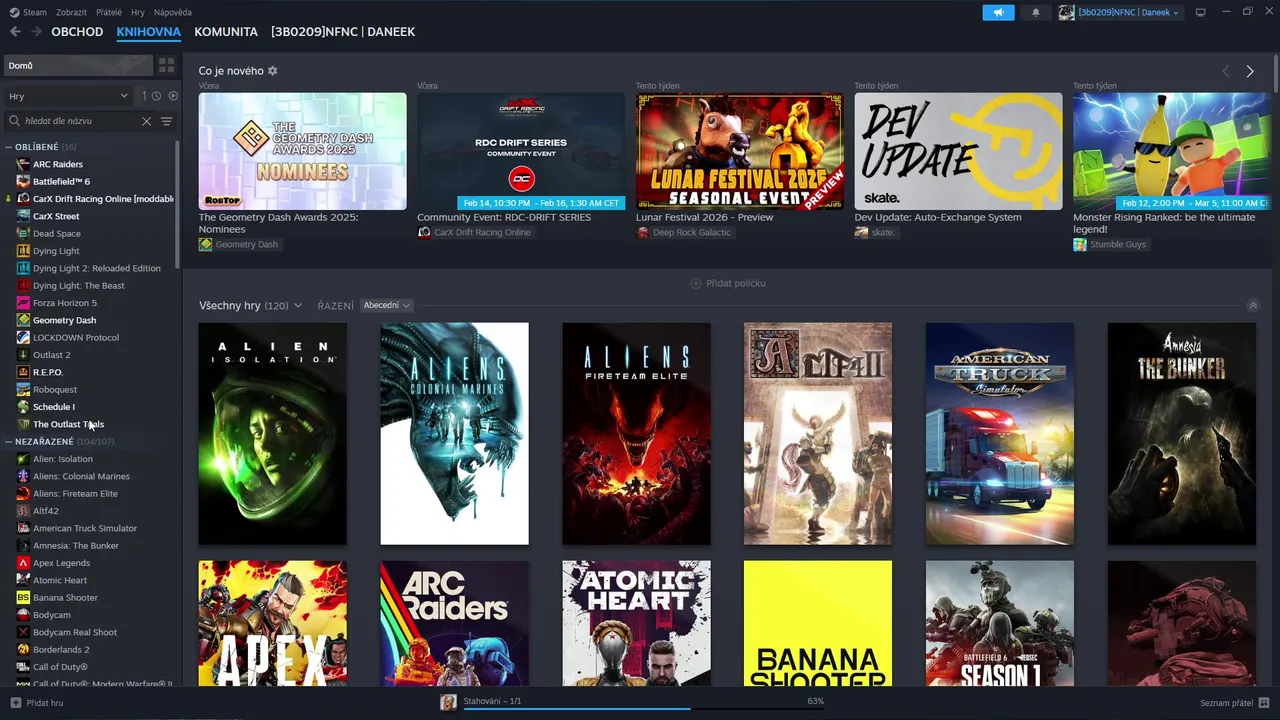Sort sidebar by recent activity clock icon
This screenshot has width=1280, height=720.
pyautogui.click(x=157, y=96)
